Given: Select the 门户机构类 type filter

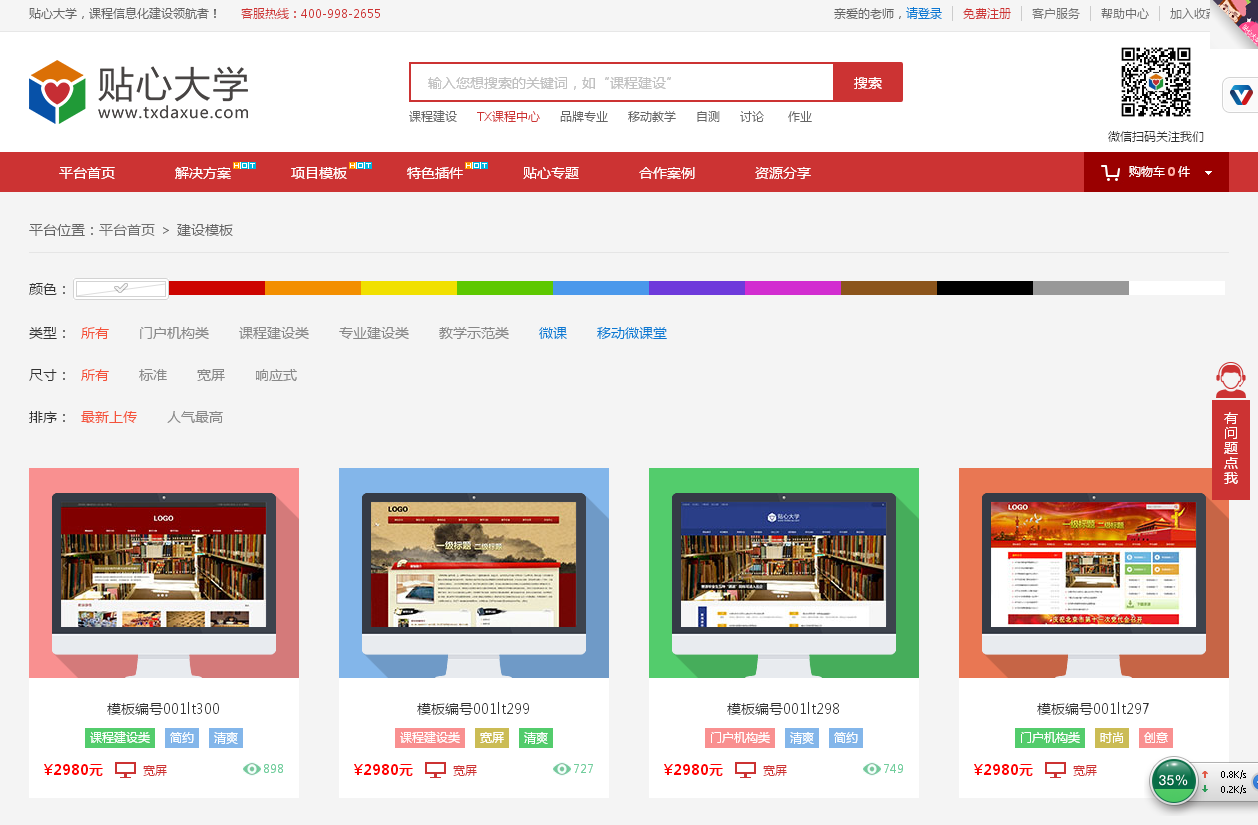Looking at the screenshot, I should [x=174, y=334].
